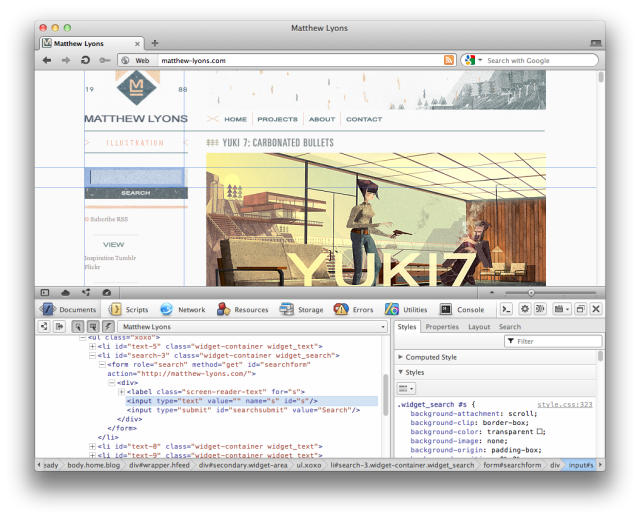640x519 pixels.
Task: Switch to the Resources tab
Action: pos(242,309)
